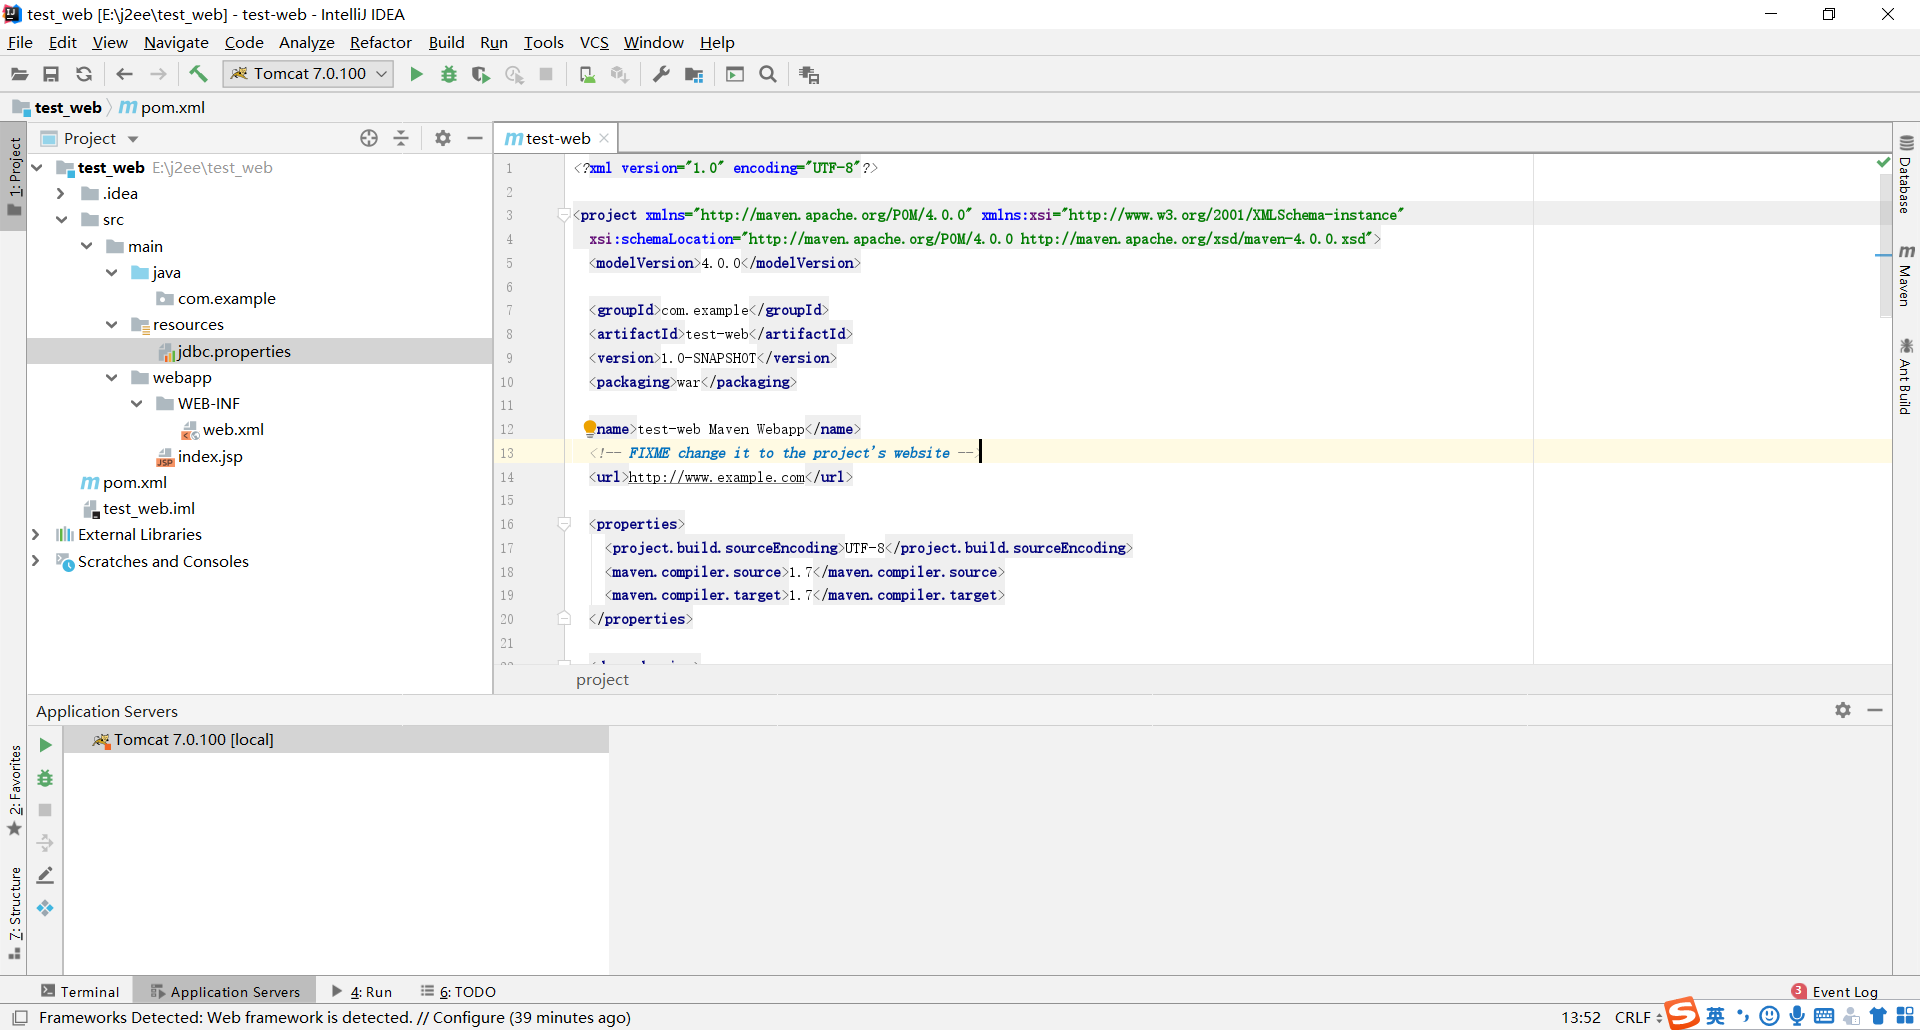The height and width of the screenshot is (1030, 1920).
Task: Open Project Structure from the toolbar
Action: tap(694, 74)
